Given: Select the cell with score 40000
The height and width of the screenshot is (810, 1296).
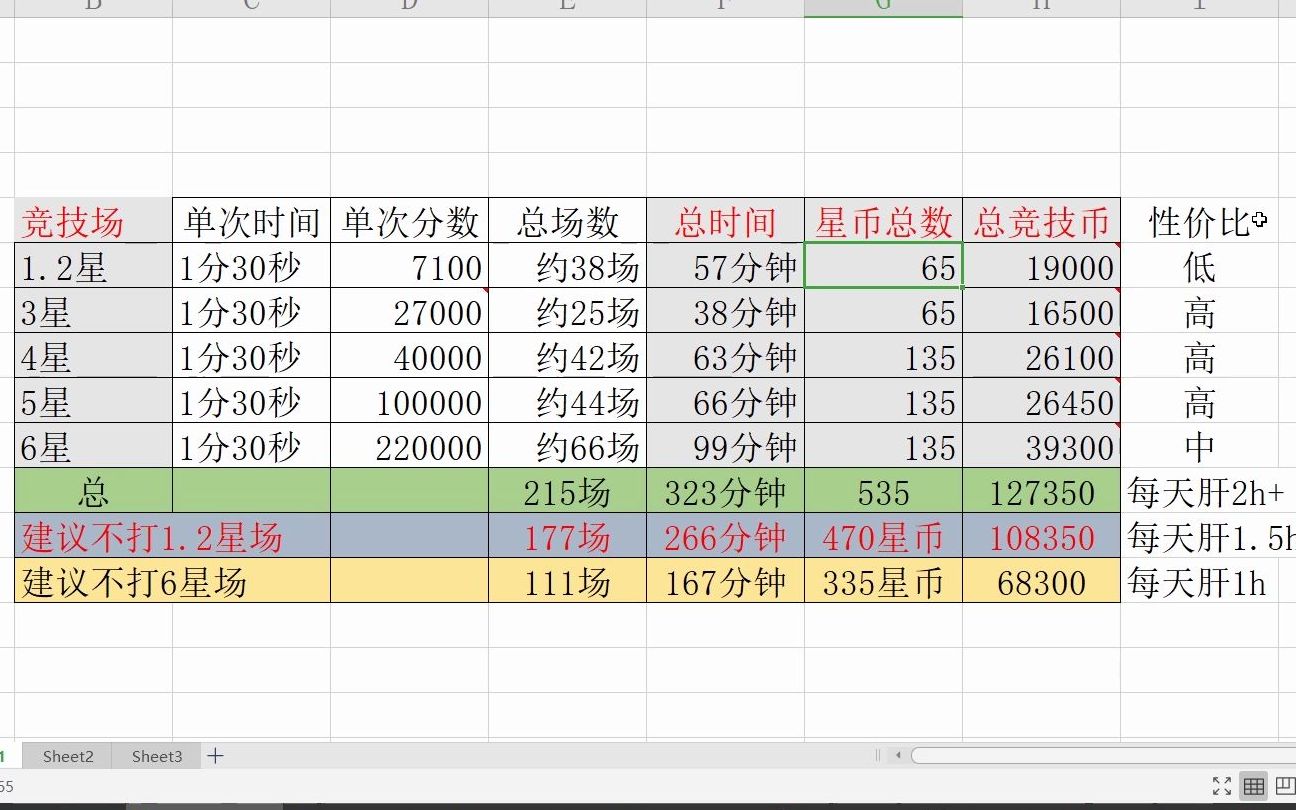Looking at the screenshot, I should coord(409,356).
